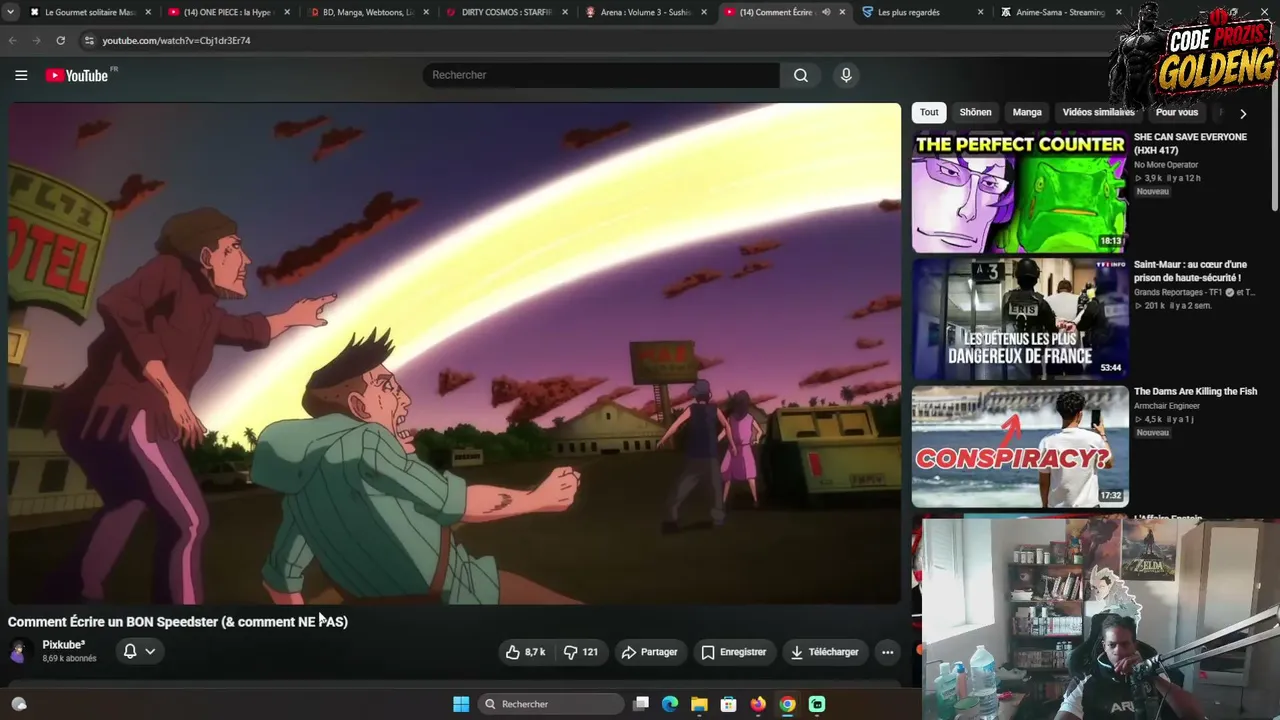Open File Explorer from taskbar
This screenshot has width=1280, height=720.
[x=699, y=704]
